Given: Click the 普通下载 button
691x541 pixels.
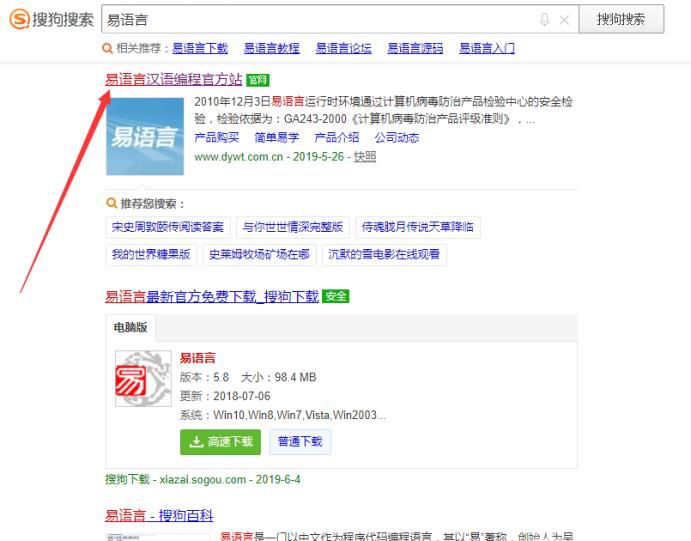Looking at the screenshot, I should 300,441.
